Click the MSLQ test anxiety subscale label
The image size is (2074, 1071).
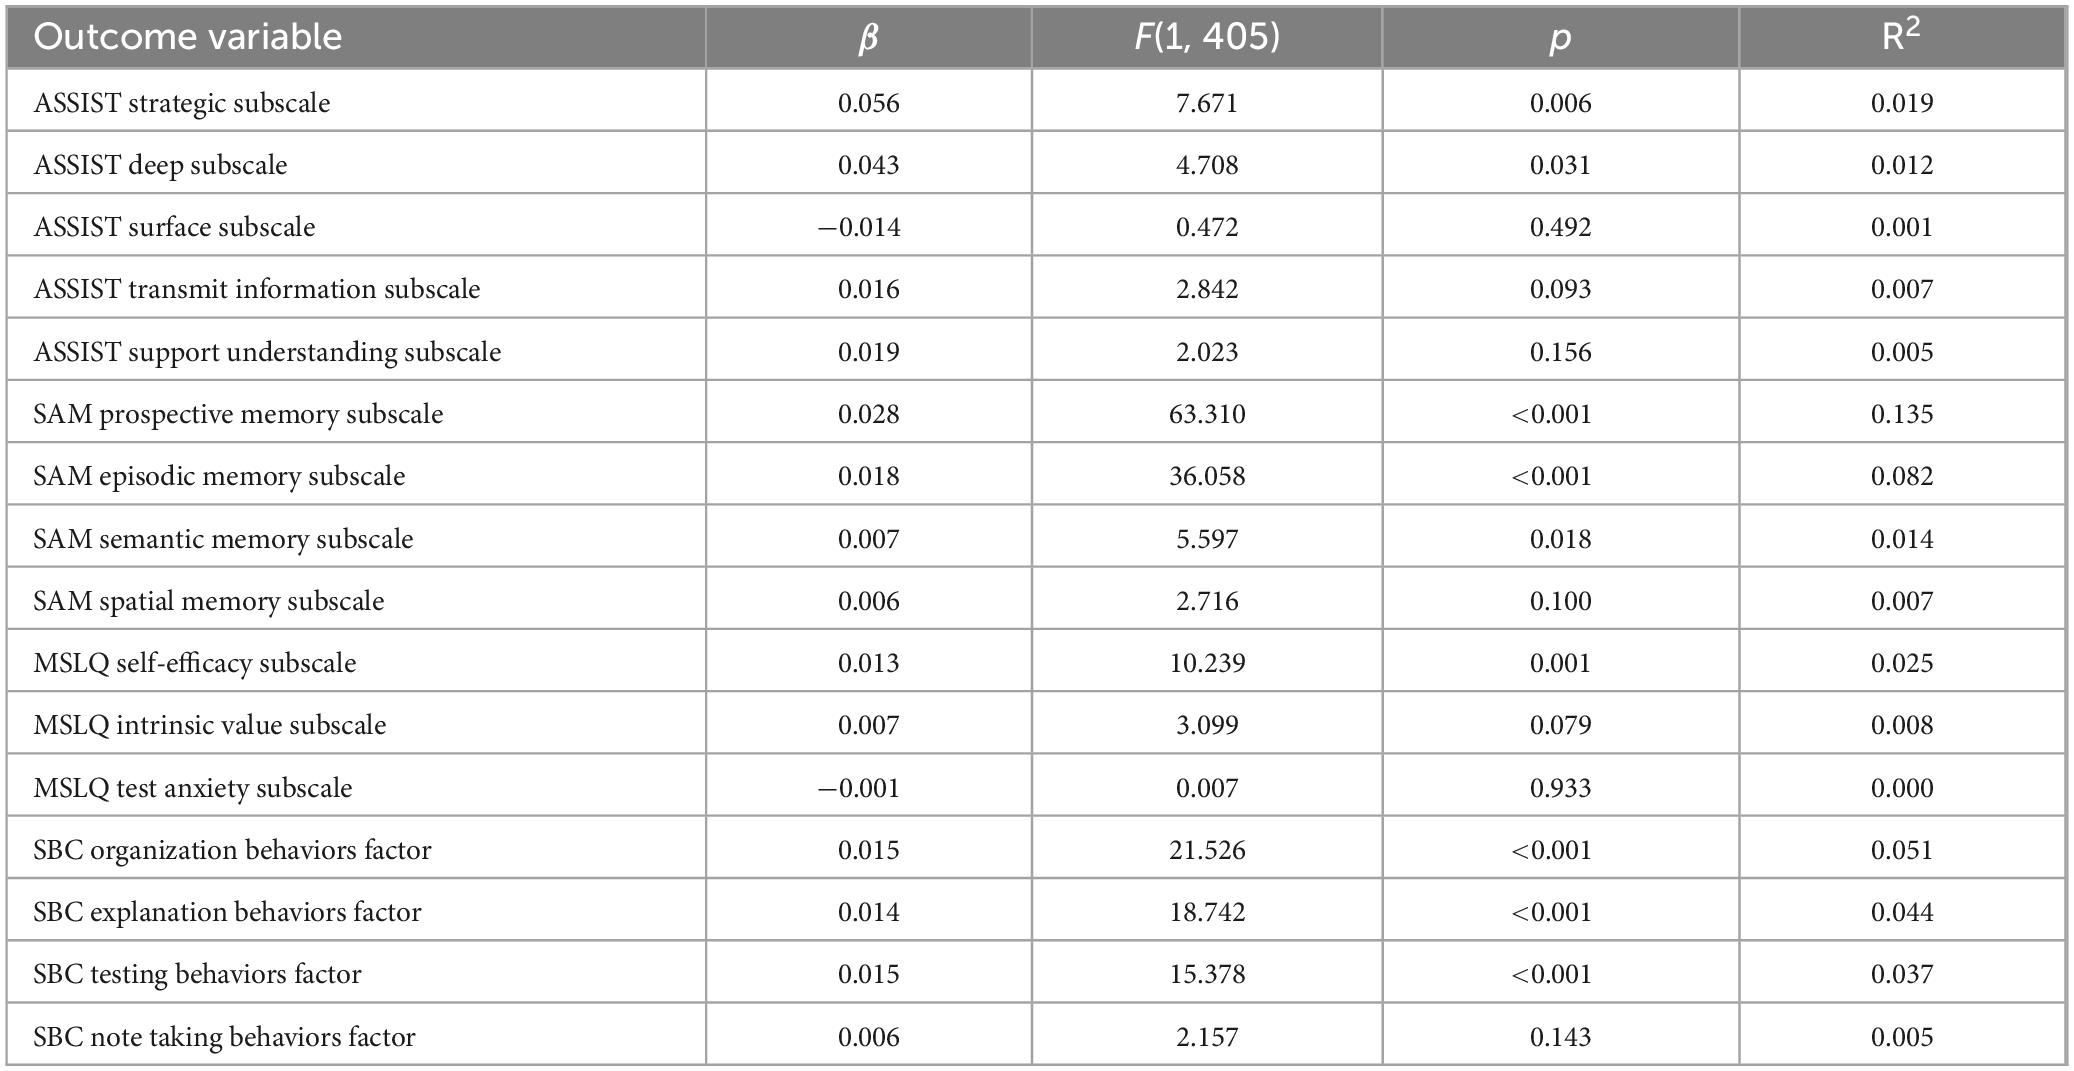pyautogui.click(x=192, y=788)
